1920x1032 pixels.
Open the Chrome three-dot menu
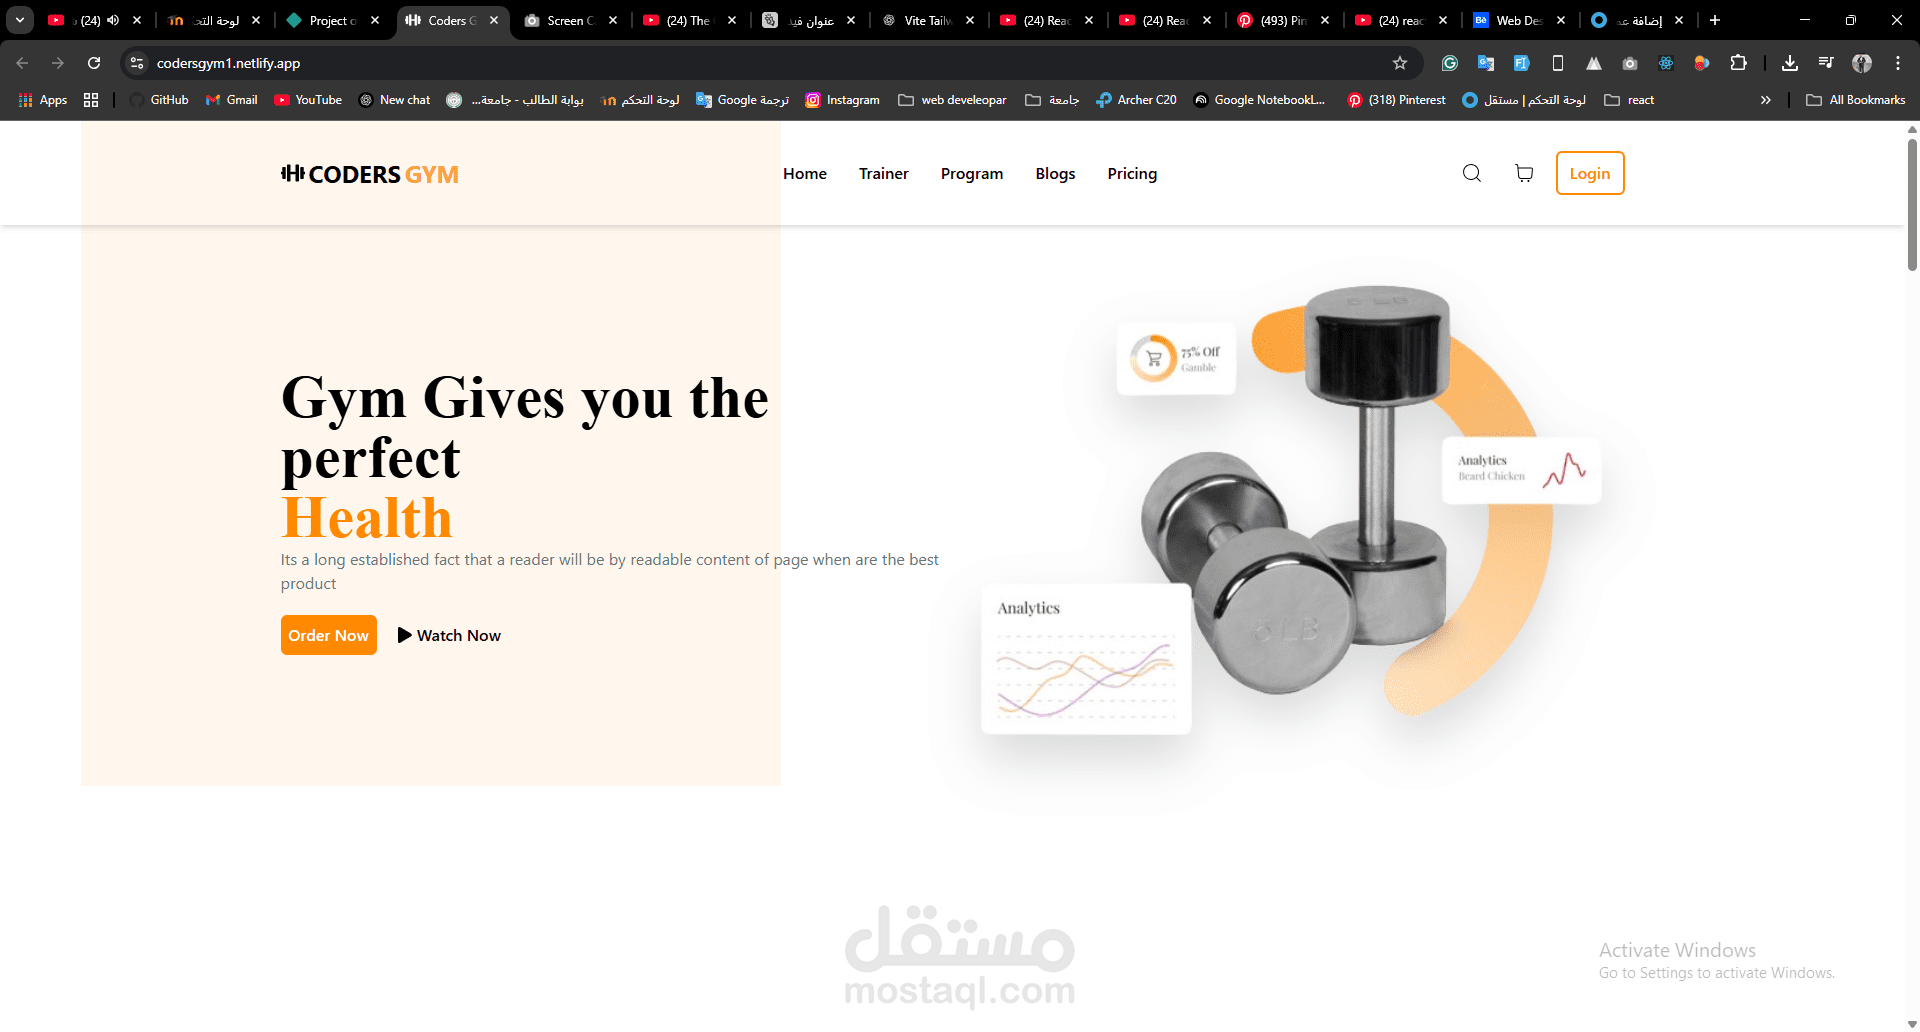pos(1898,63)
